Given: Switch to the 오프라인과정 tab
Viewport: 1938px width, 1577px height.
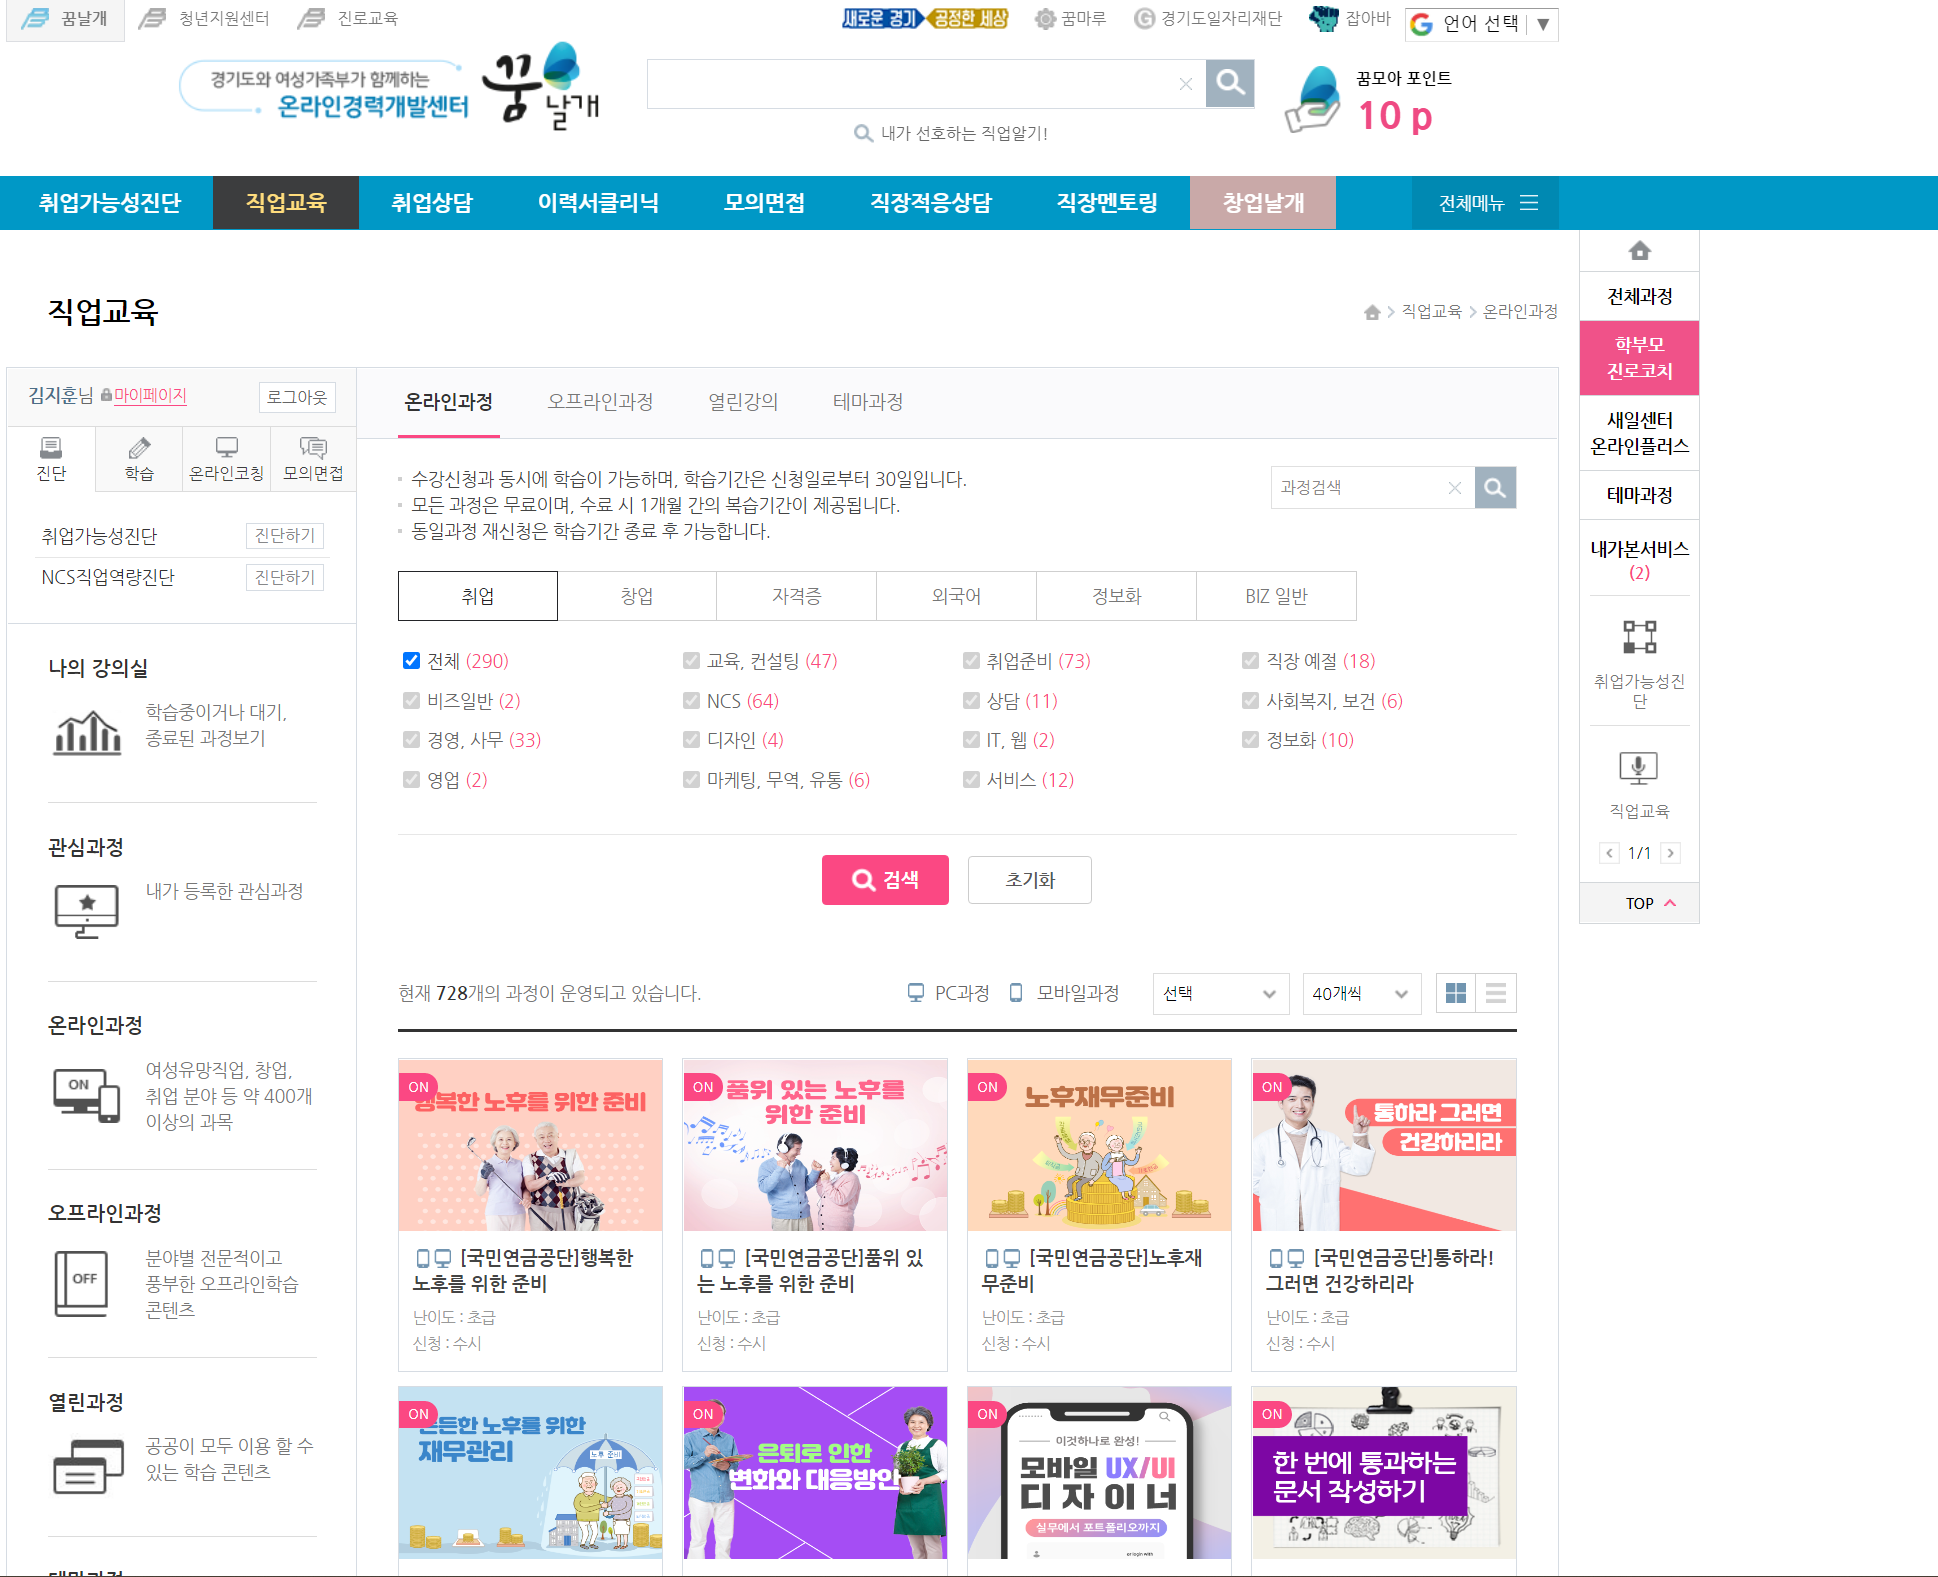Looking at the screenshot, I should [600, 402].
